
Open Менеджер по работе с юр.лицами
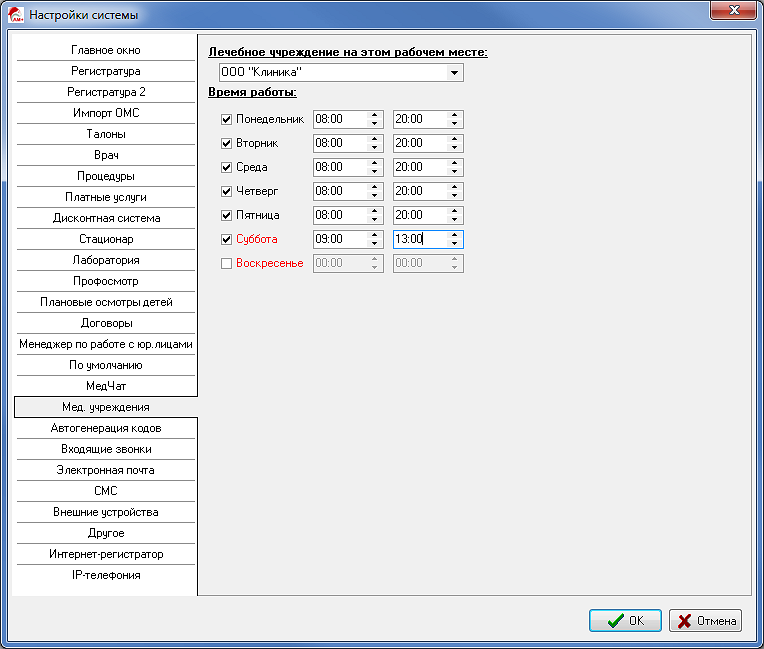pyautogui.click(x=106, y=344)
